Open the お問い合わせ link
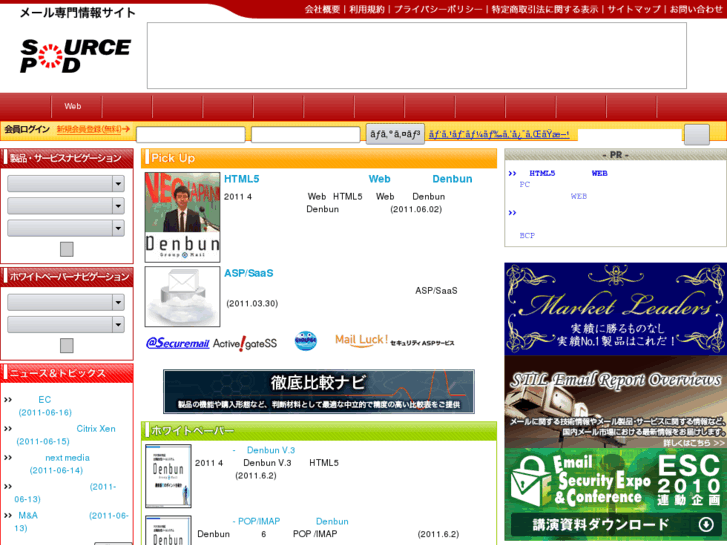Viewport: 727px width, 545px height. click(696, 9)
